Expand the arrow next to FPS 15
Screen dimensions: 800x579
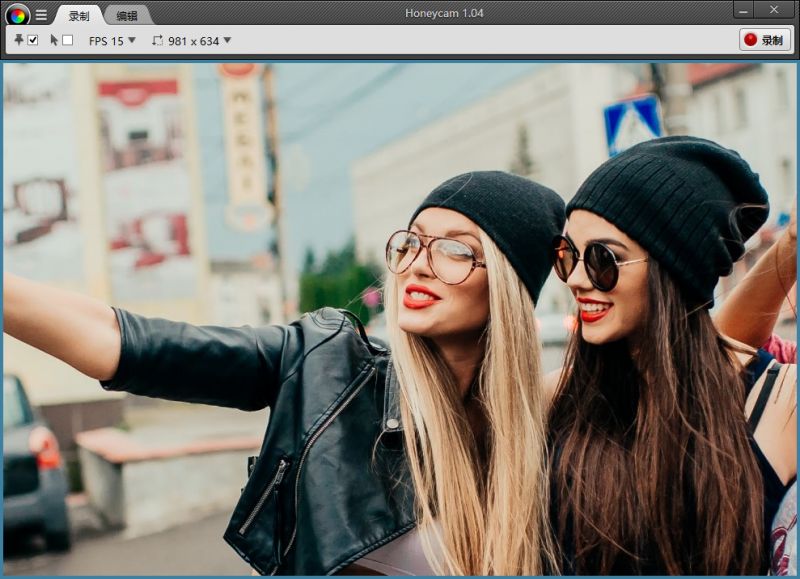(x=132, y=41)
